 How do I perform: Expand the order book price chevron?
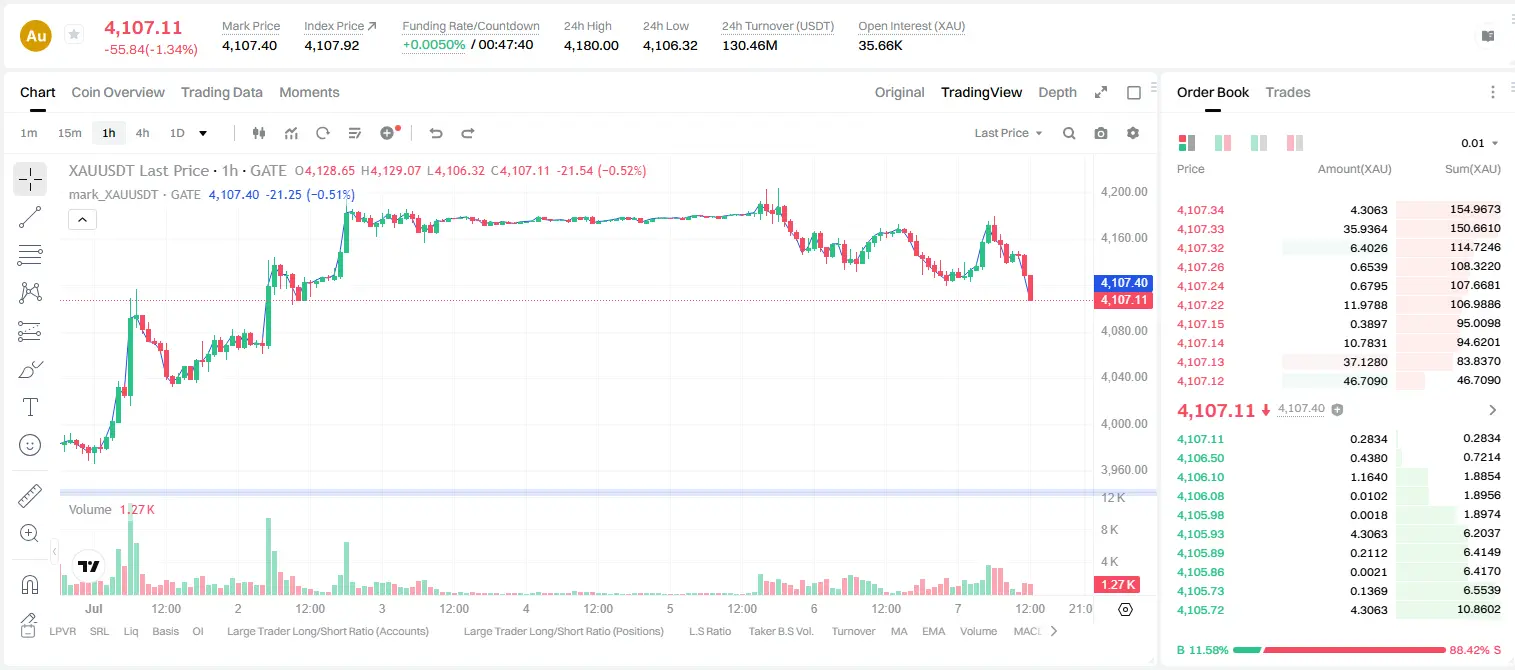click(1493, 410)
